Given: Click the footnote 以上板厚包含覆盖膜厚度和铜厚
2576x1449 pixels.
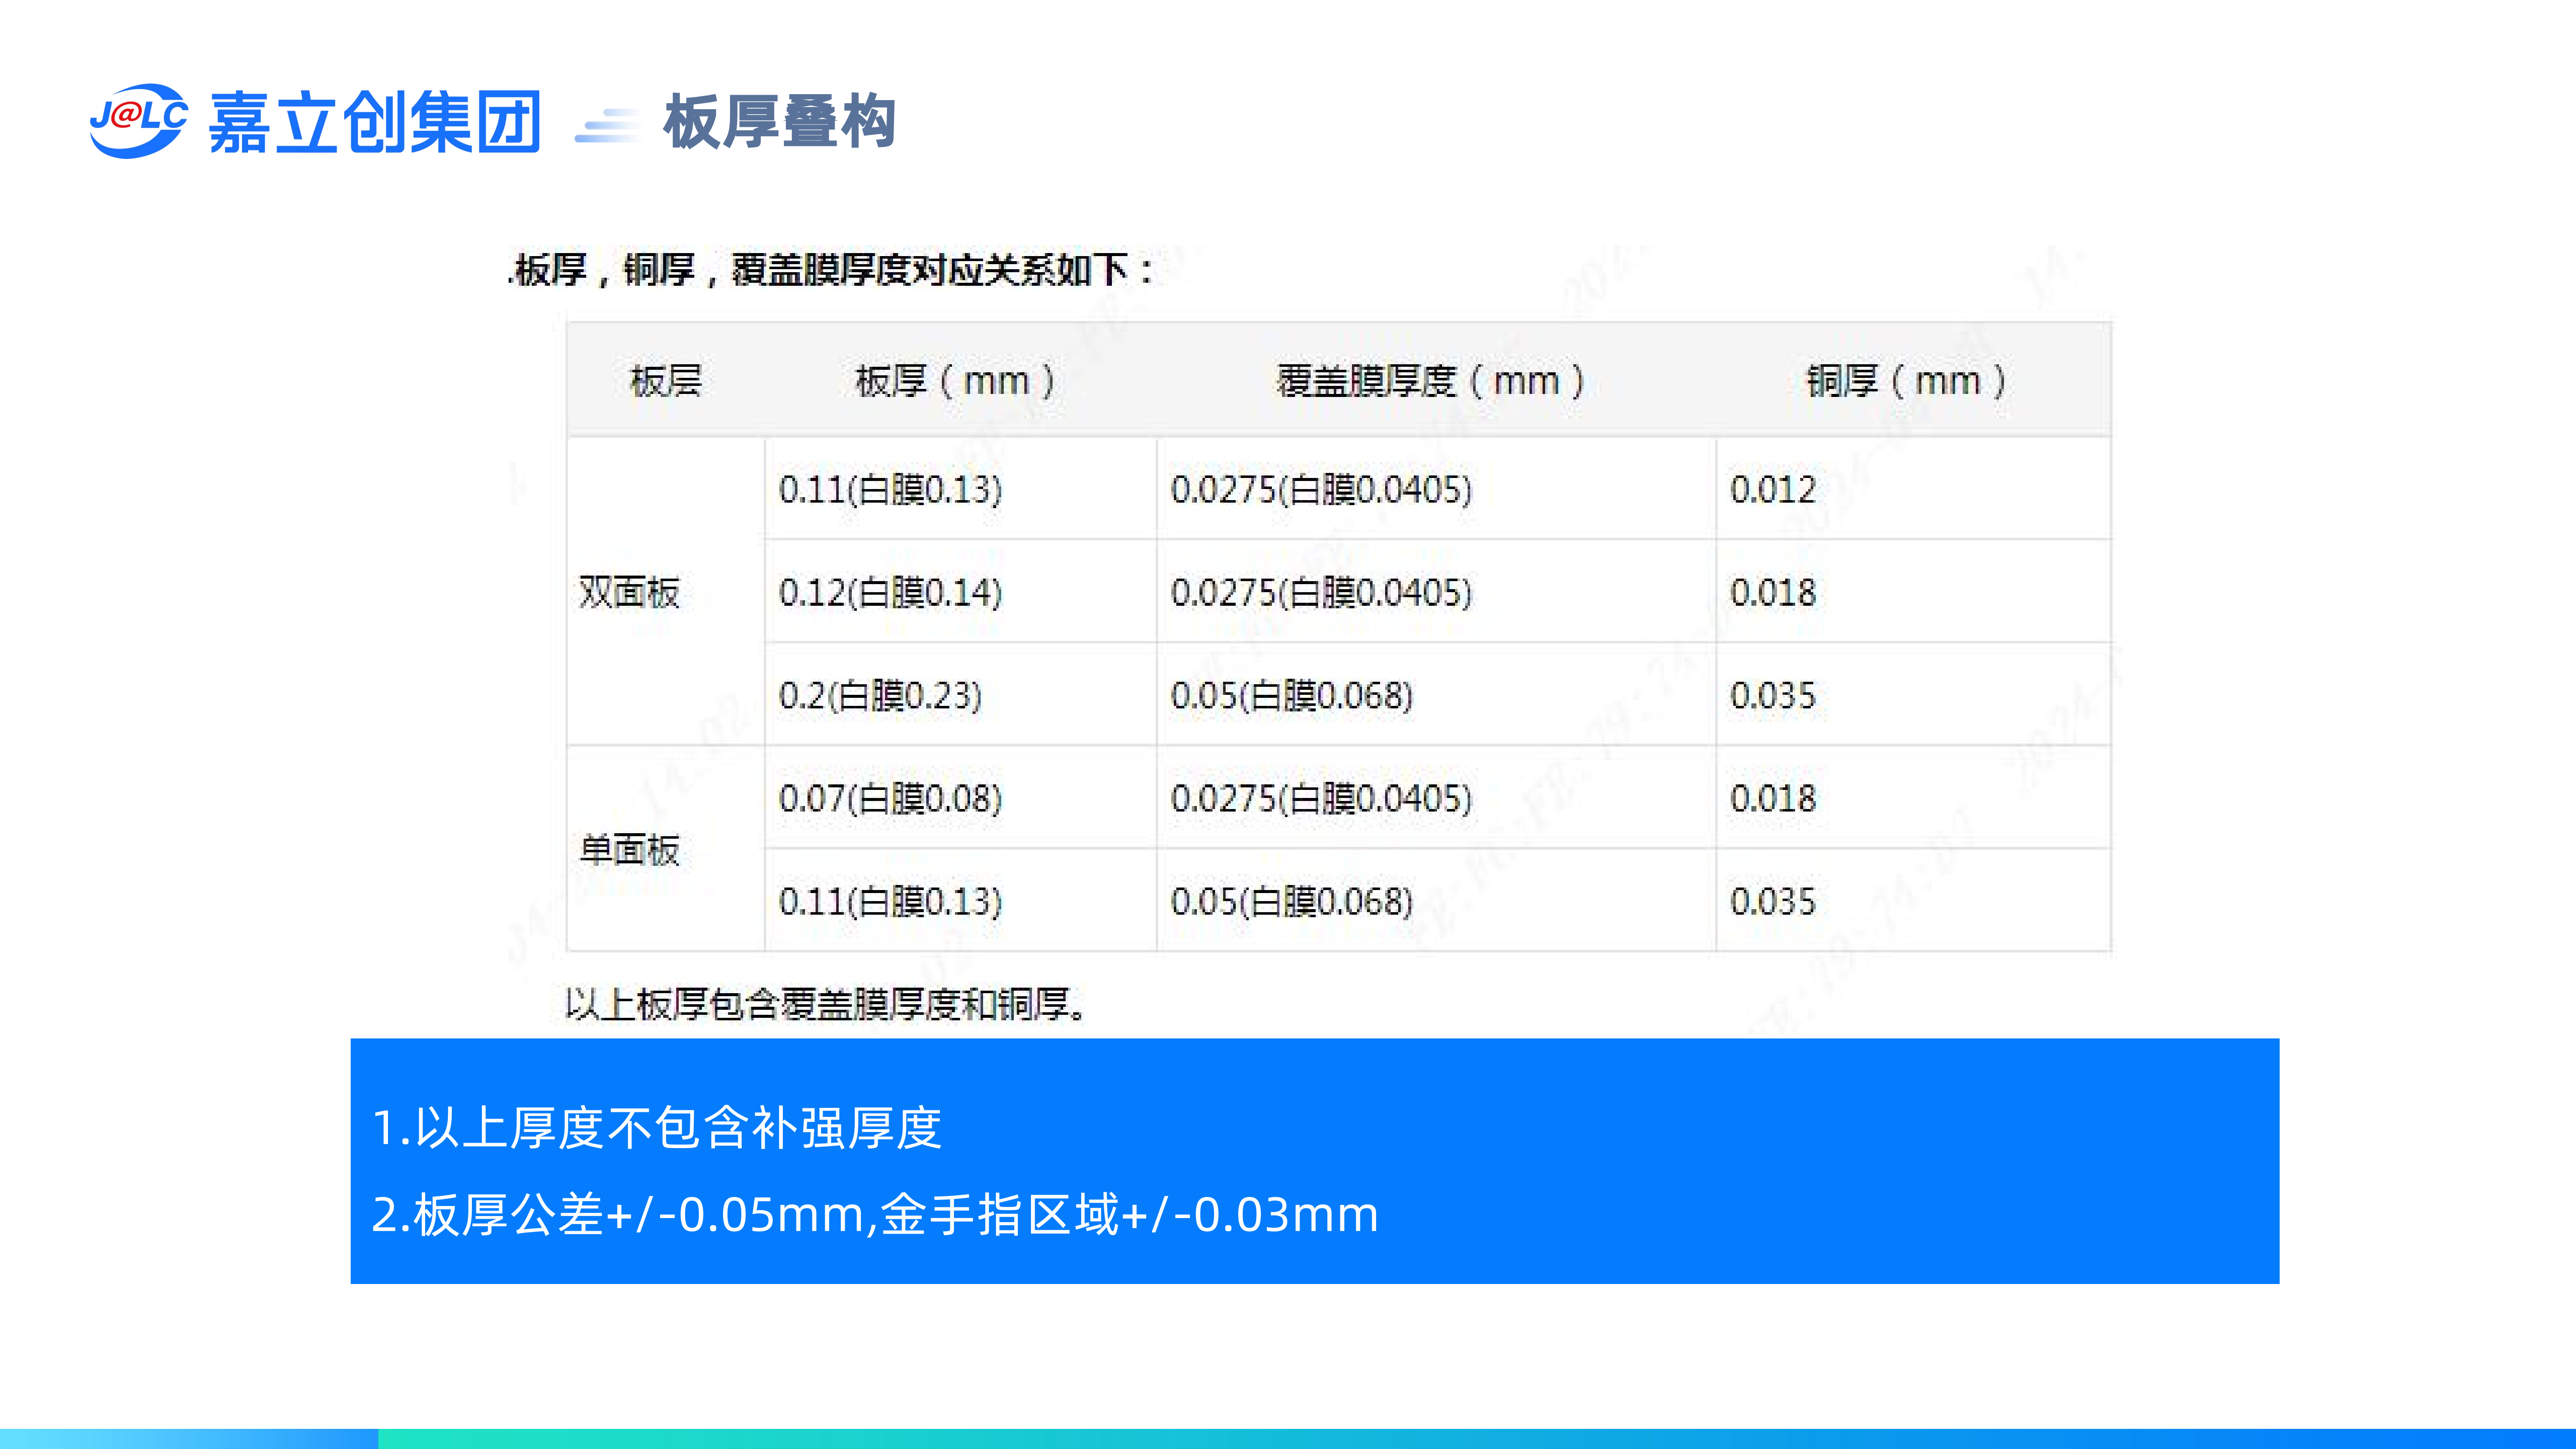Looking at the screenshot, I should pyautogui.click(x=826, y=1003).
